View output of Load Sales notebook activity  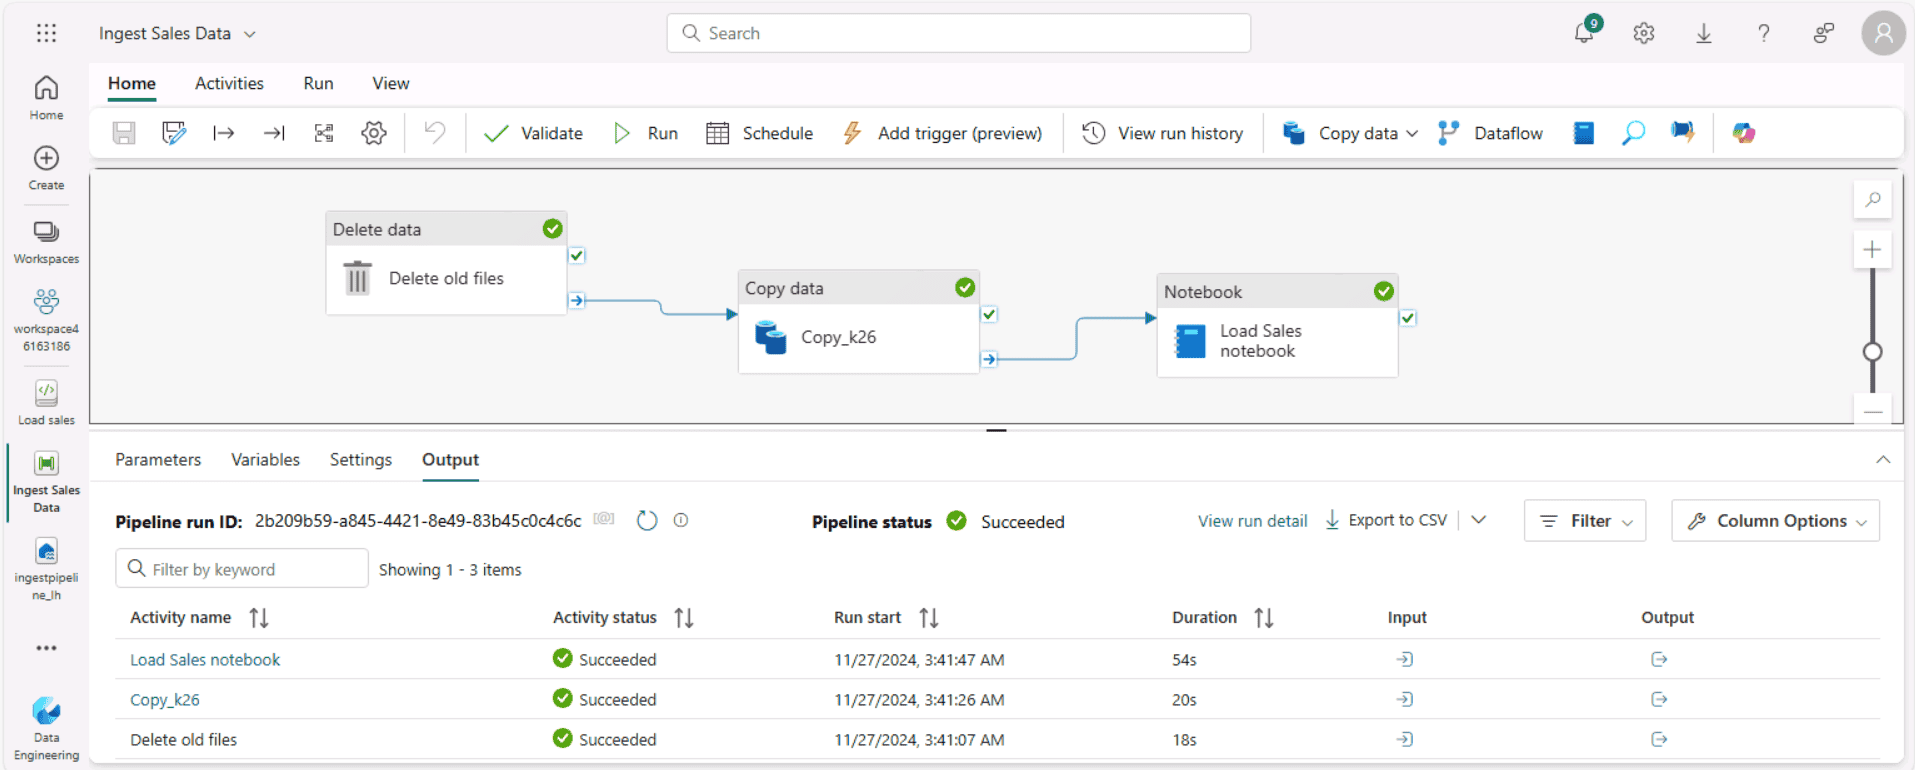click(x=1659, y=660)
